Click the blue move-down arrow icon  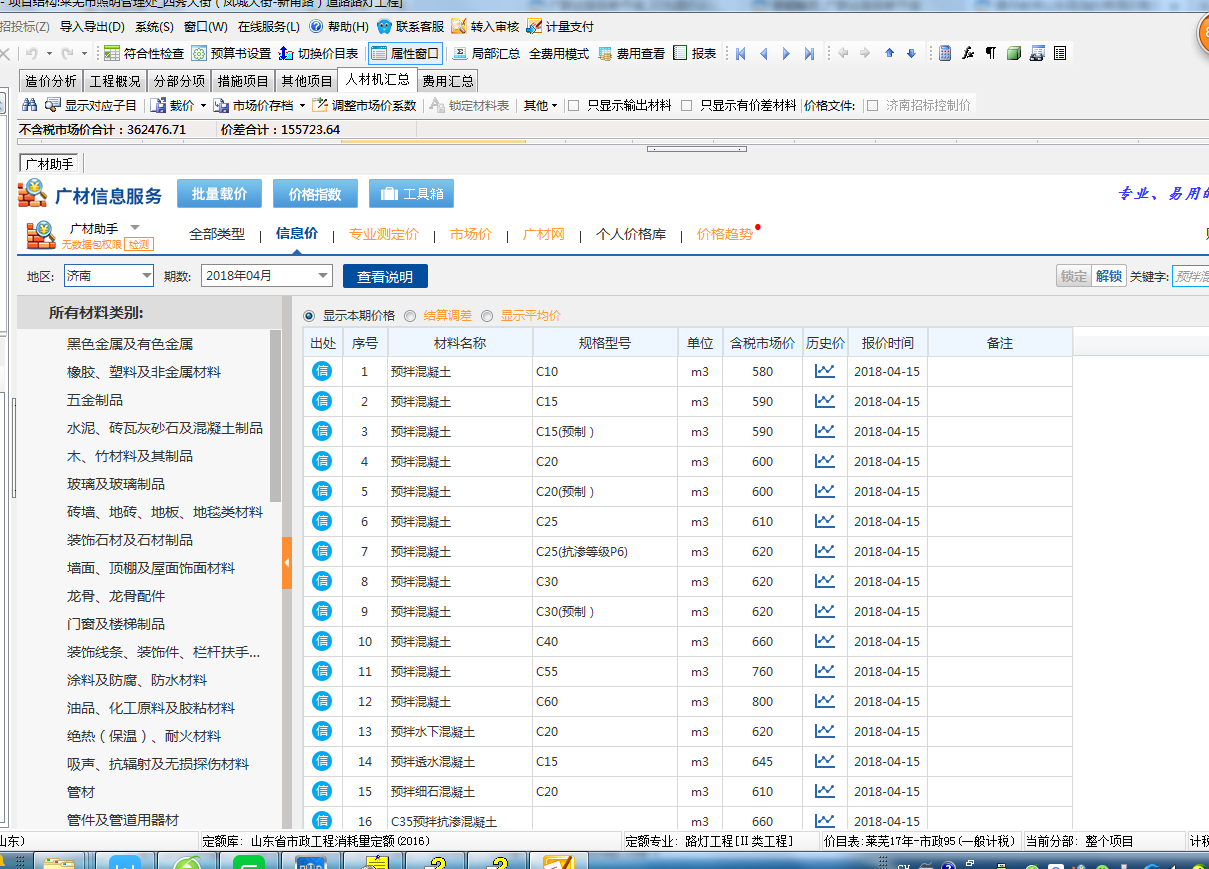tap(911, 53)
